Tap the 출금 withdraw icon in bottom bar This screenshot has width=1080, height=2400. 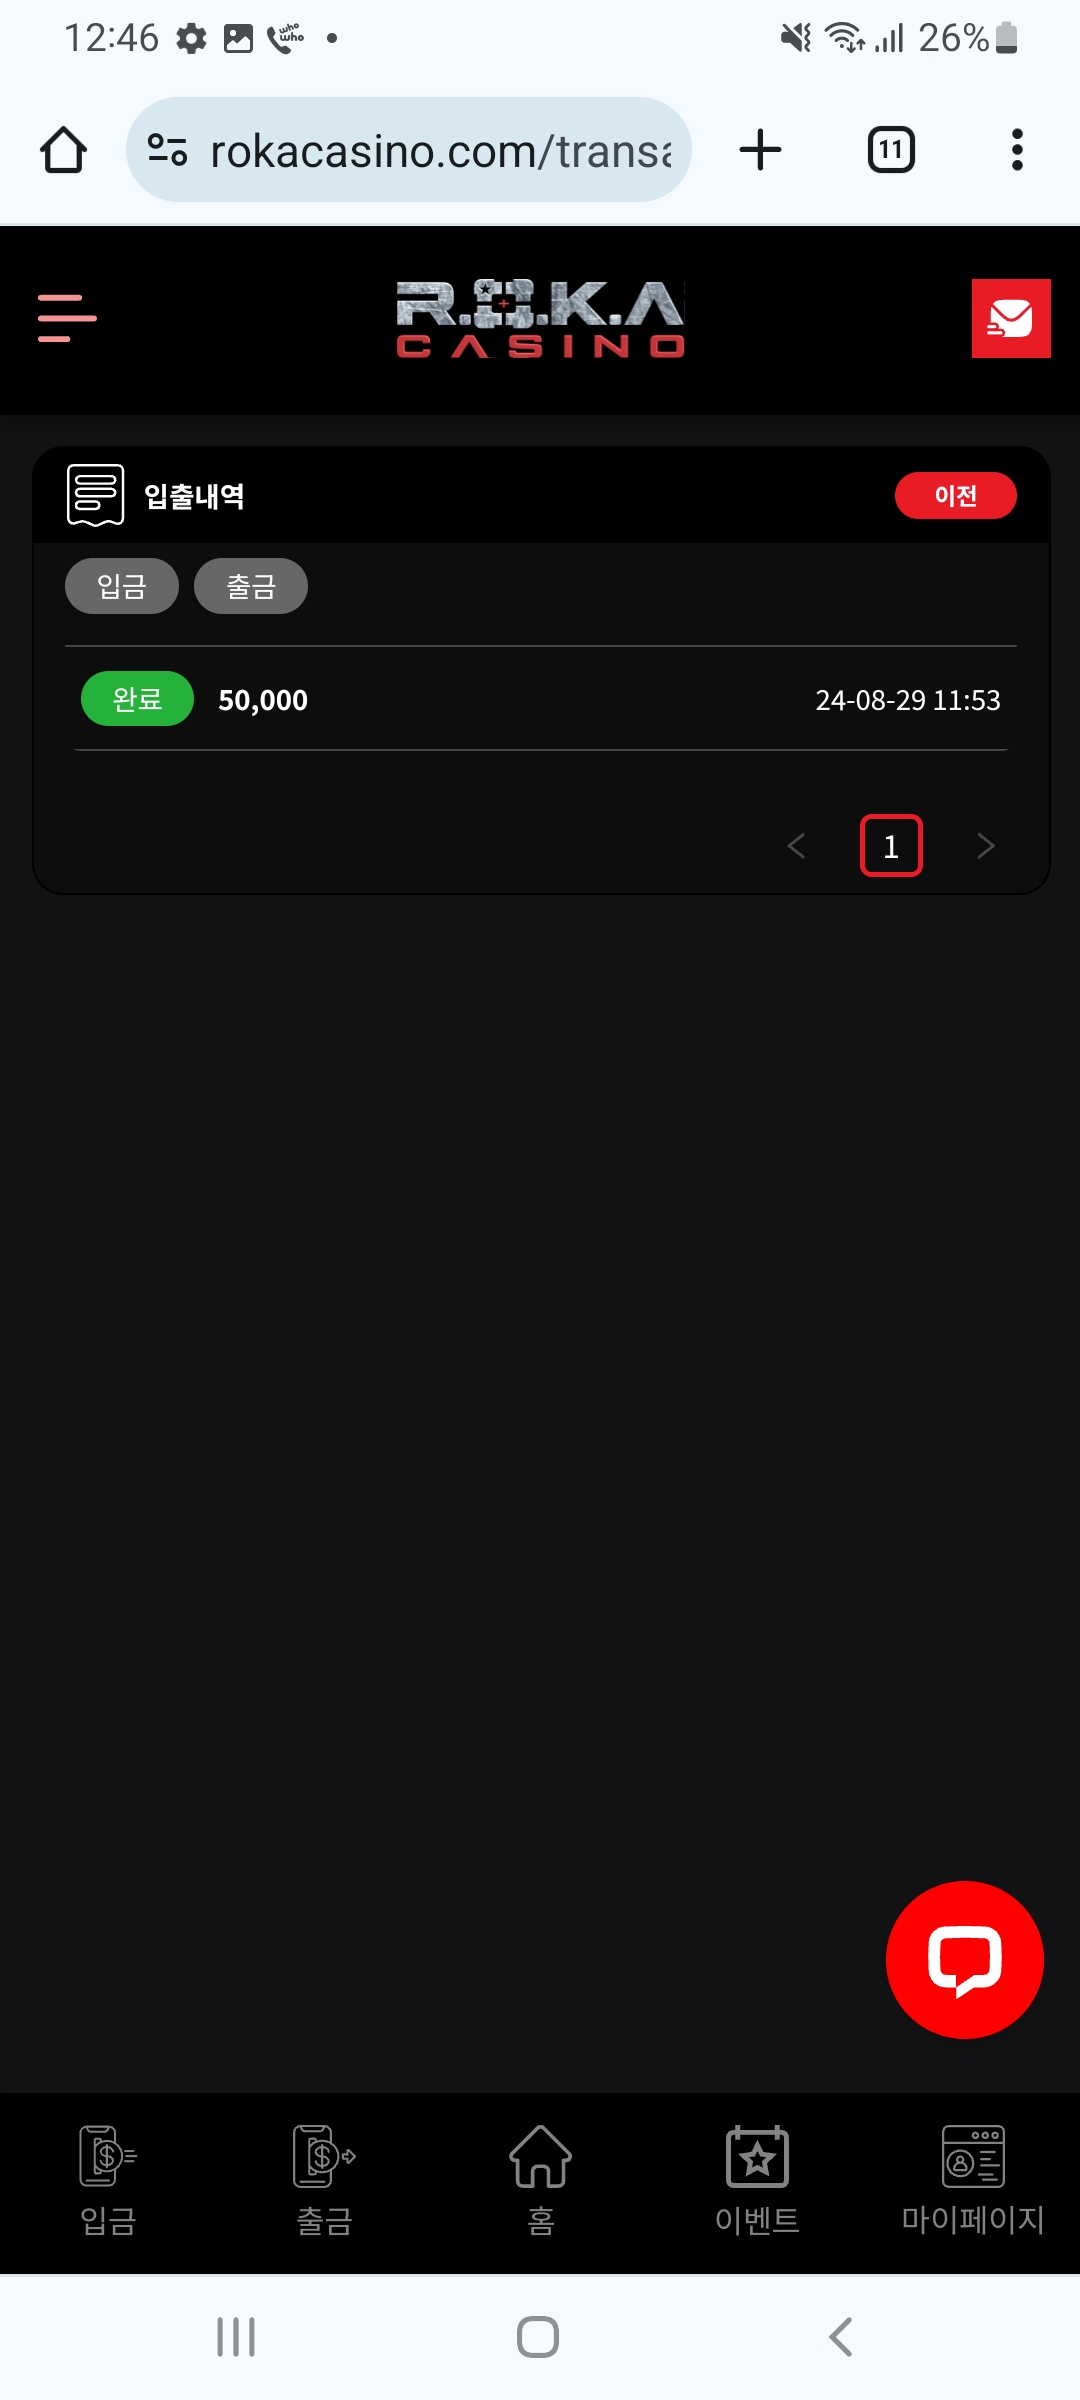coord(325,2180)
